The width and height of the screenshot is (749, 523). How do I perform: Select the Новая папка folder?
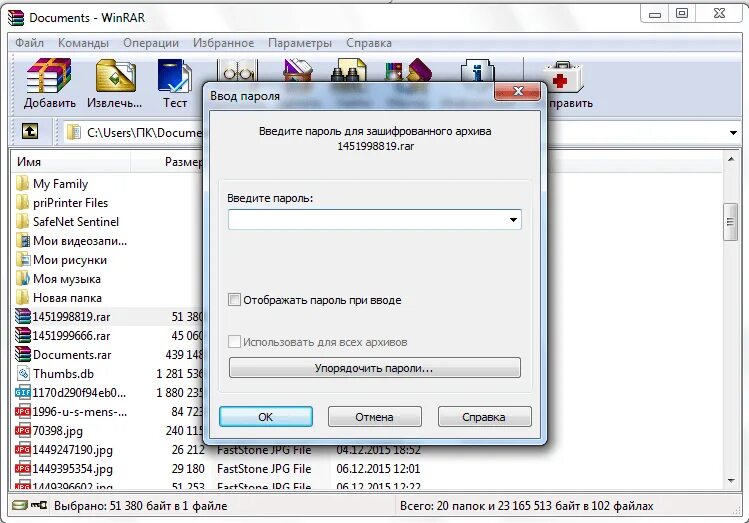point(58,298)
